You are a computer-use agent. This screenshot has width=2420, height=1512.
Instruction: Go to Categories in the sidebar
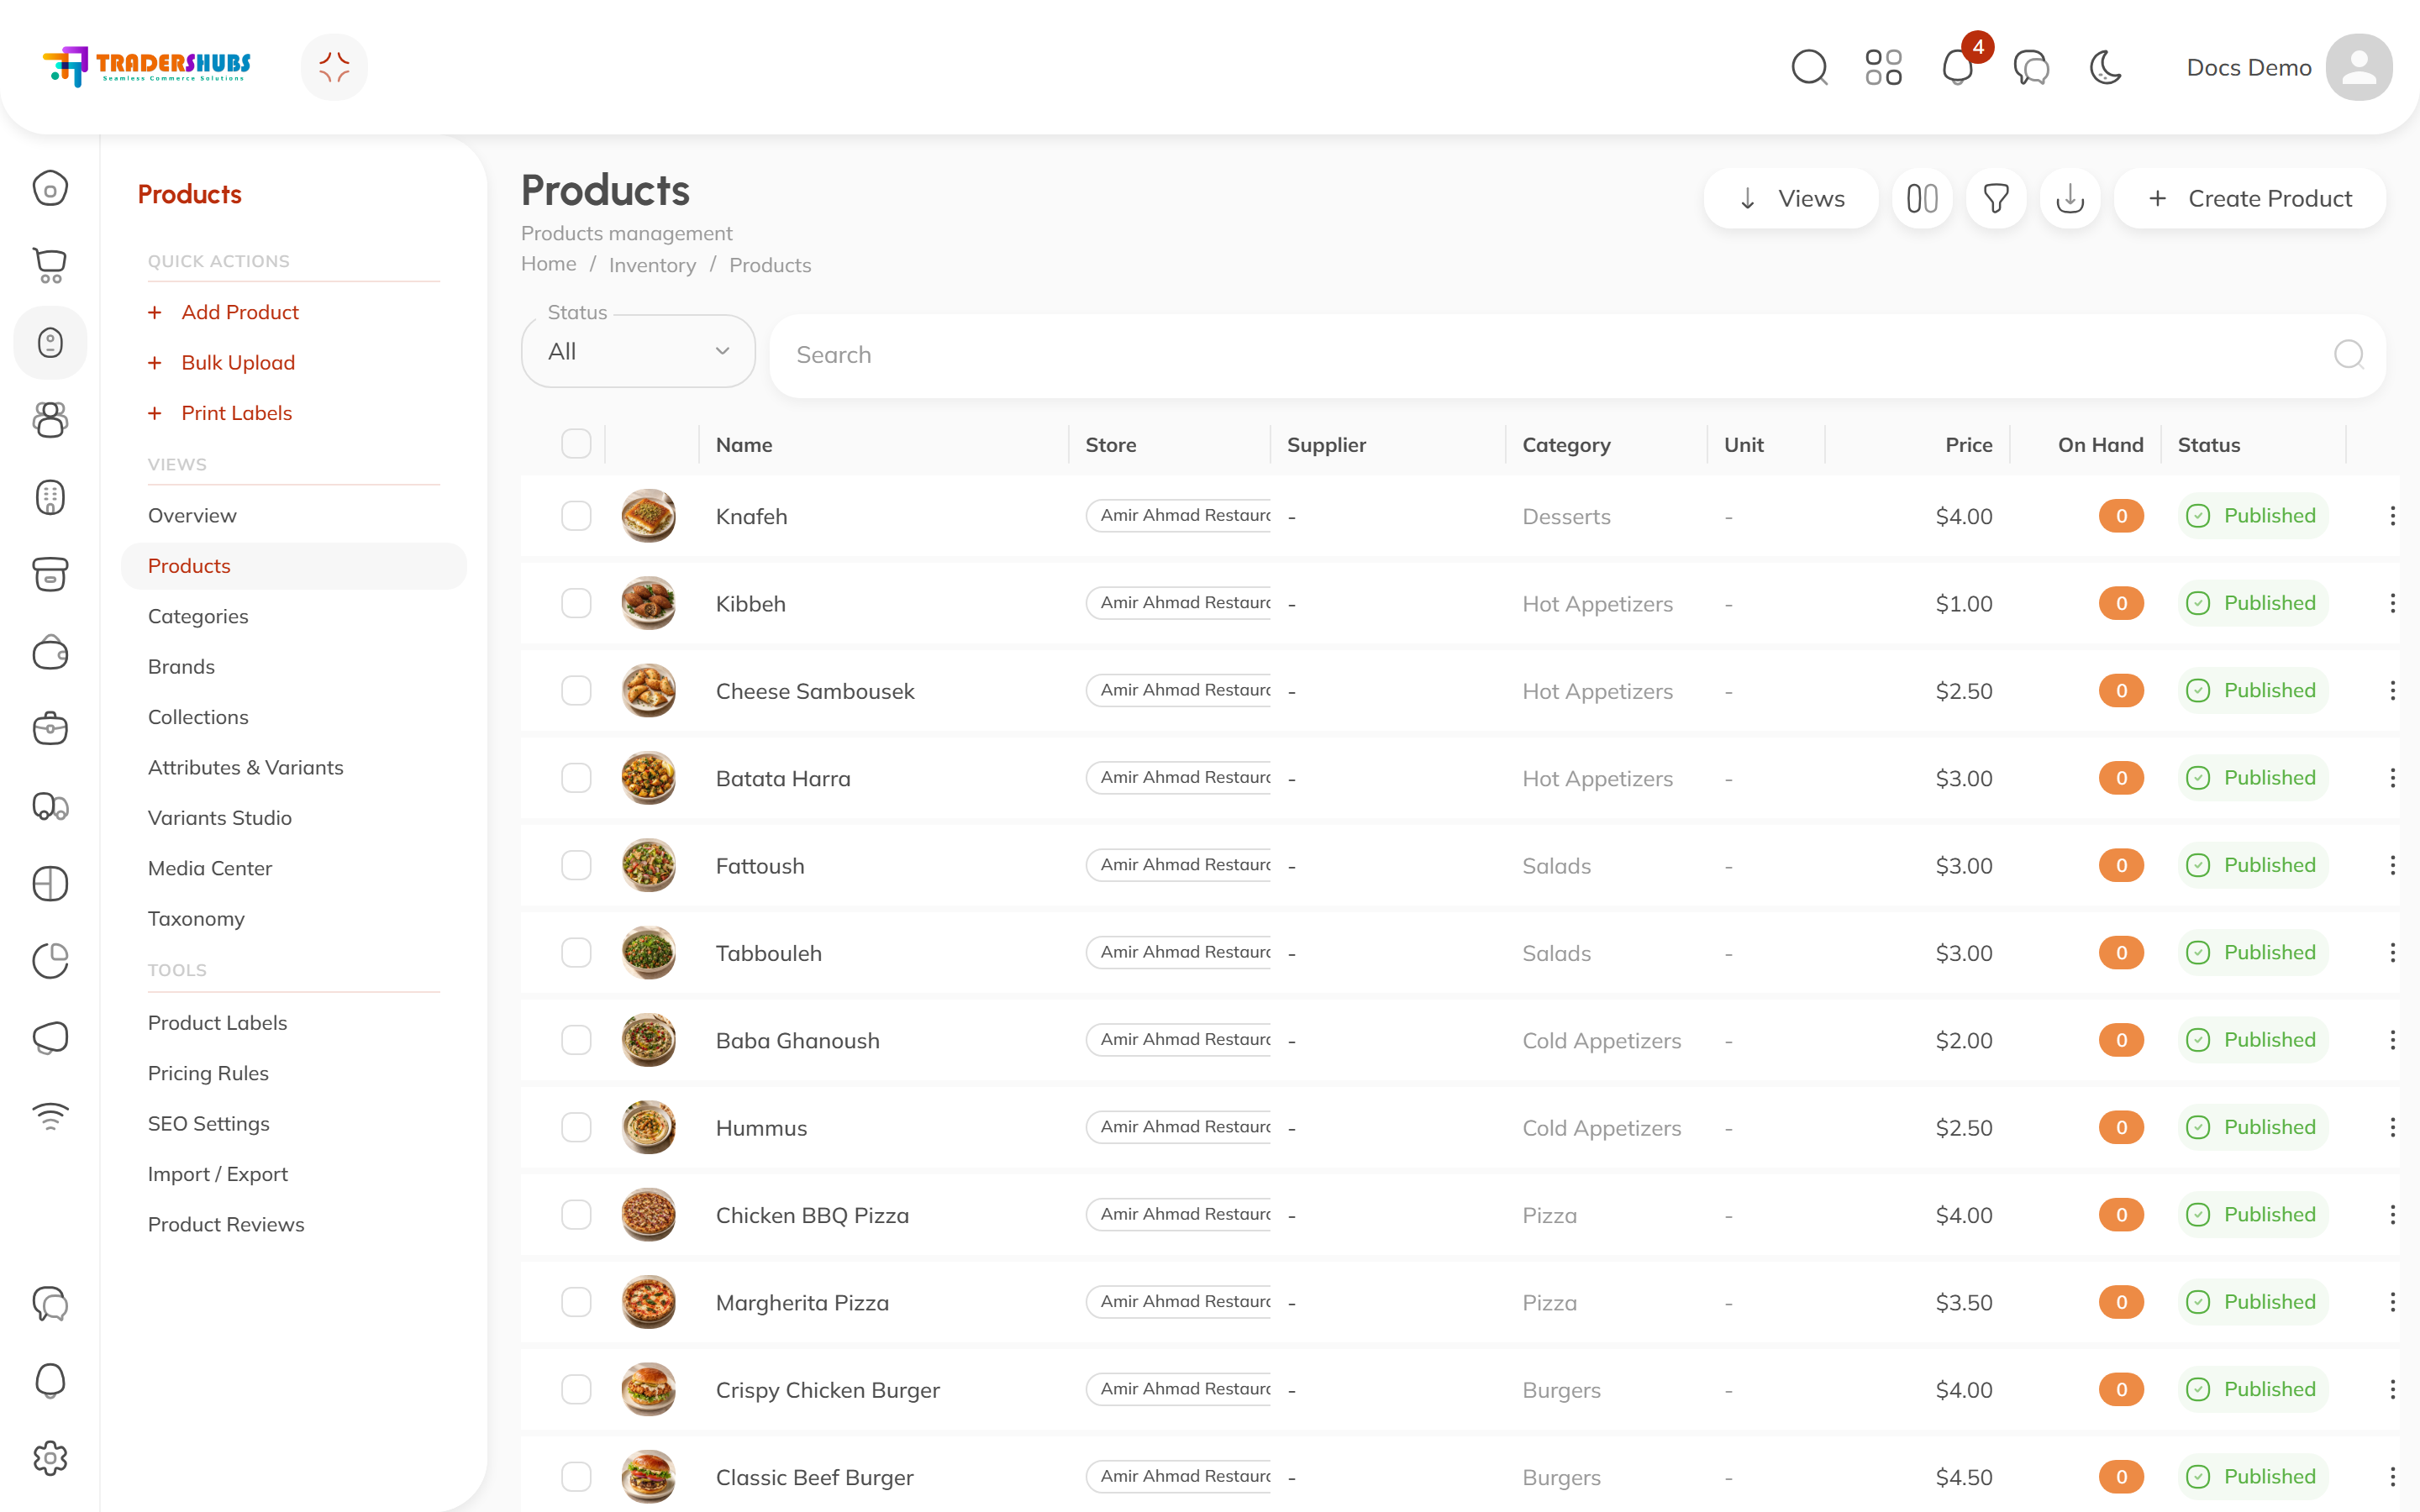(x=198, y=616)
